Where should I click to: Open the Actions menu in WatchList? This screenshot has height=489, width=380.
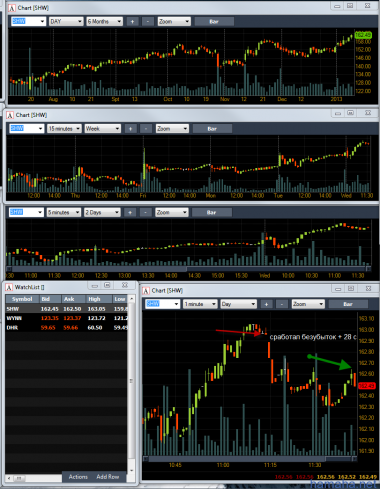[78, 477]
